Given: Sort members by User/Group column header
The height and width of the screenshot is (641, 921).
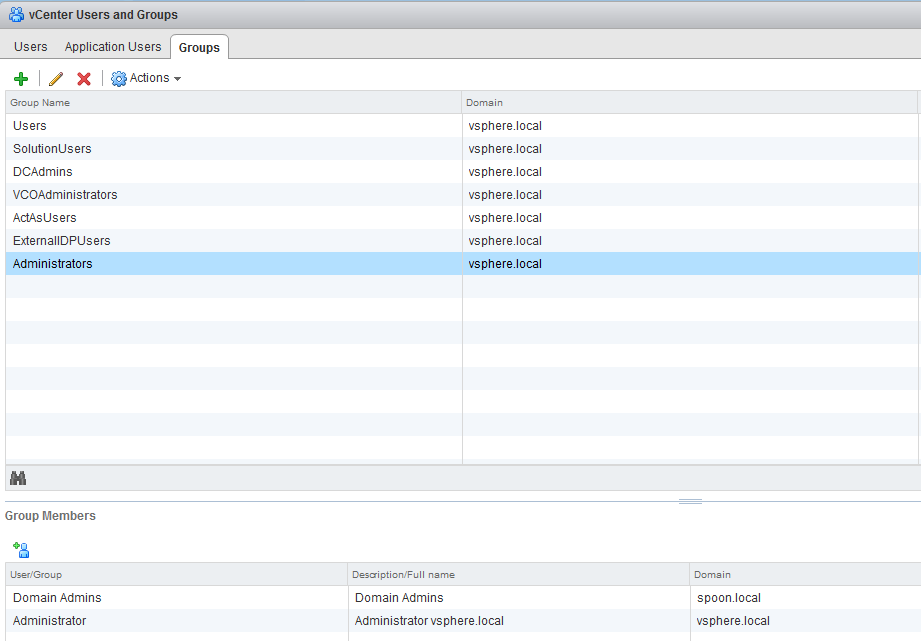Looking at the screenshot, I should point(176,575).
